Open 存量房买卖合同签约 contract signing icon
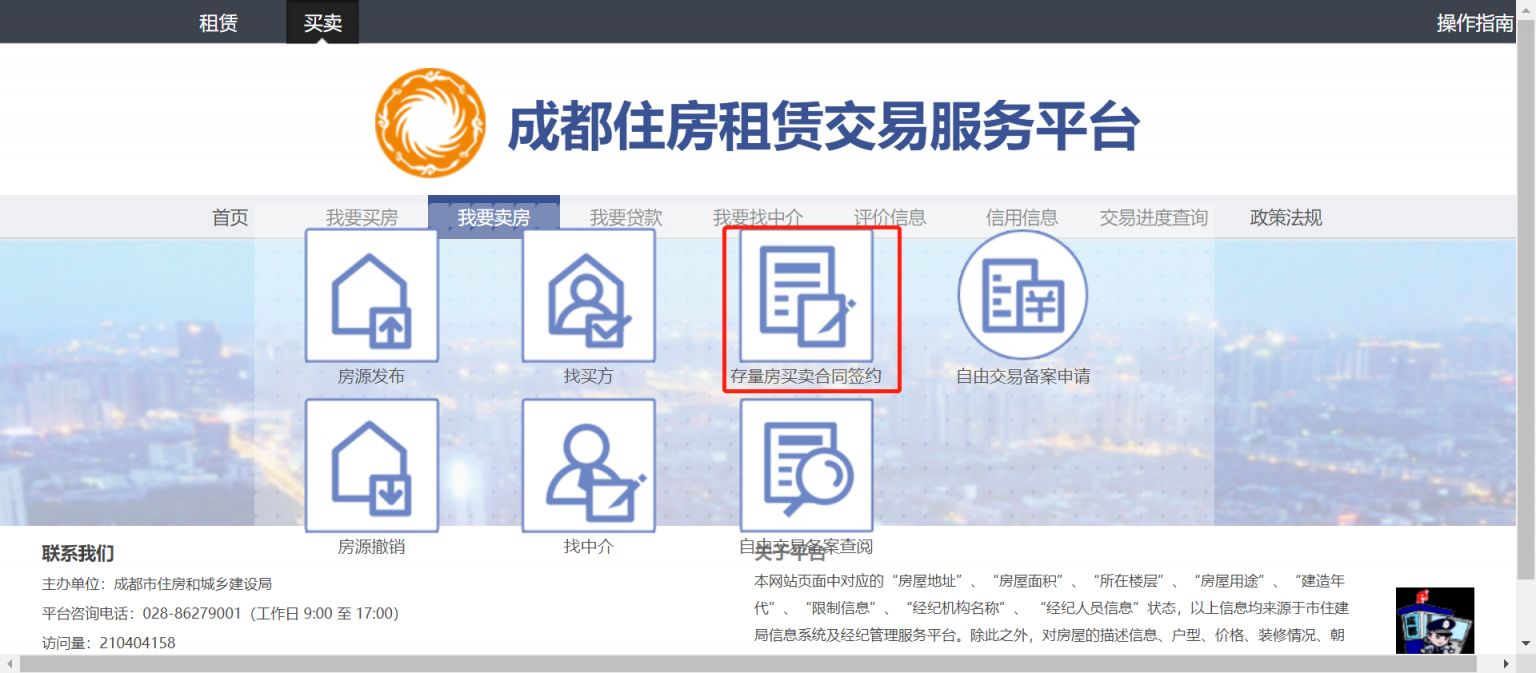 click(806, 295)
